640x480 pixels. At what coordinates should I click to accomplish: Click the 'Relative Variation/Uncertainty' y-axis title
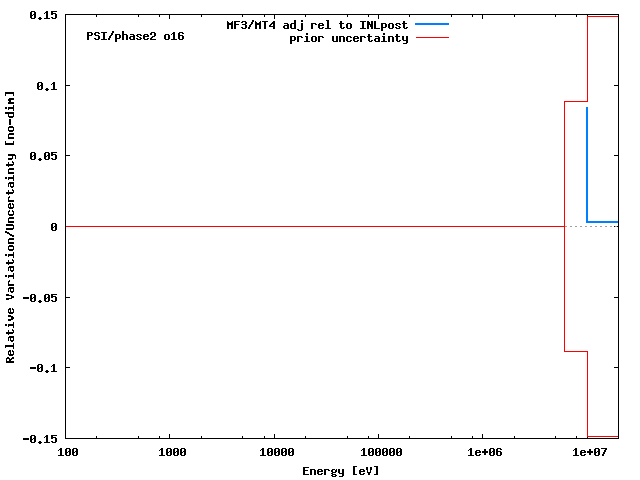click(x=11, y=227)
